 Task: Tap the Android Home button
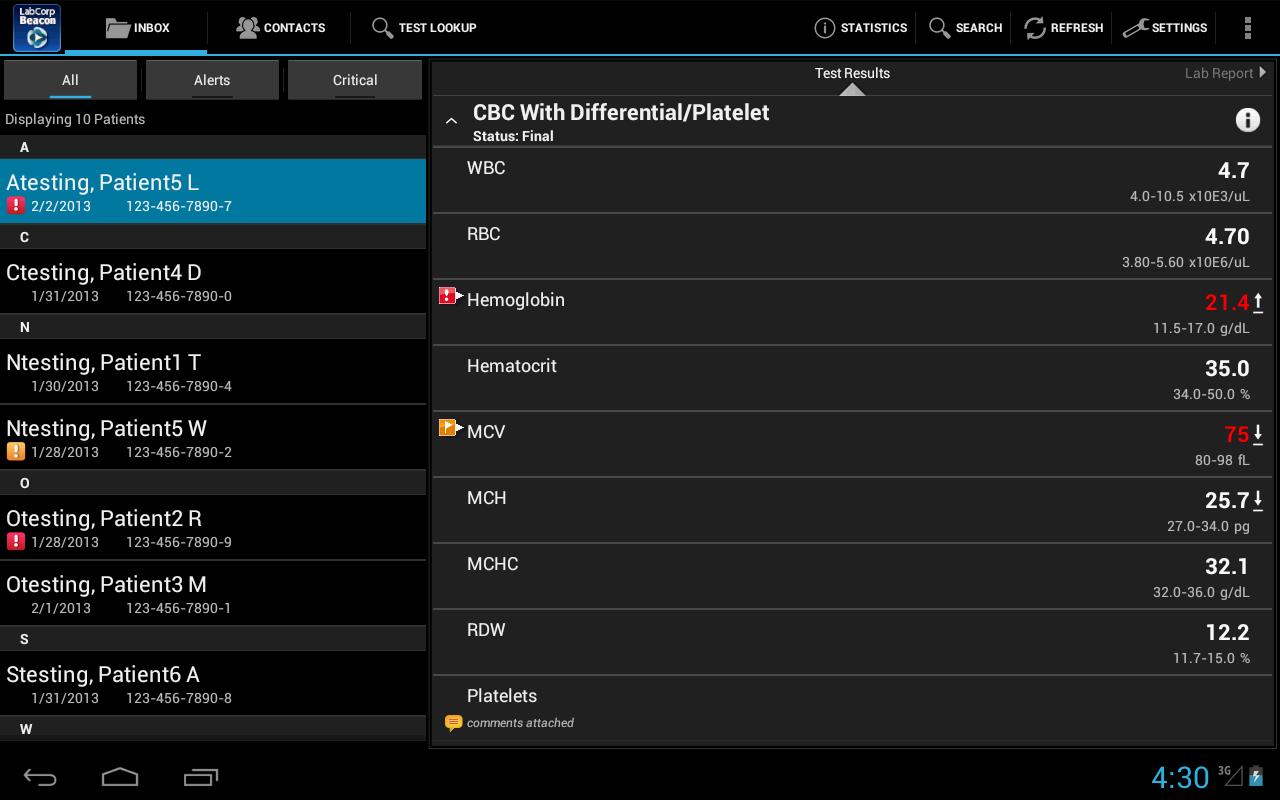click(120, 777)
